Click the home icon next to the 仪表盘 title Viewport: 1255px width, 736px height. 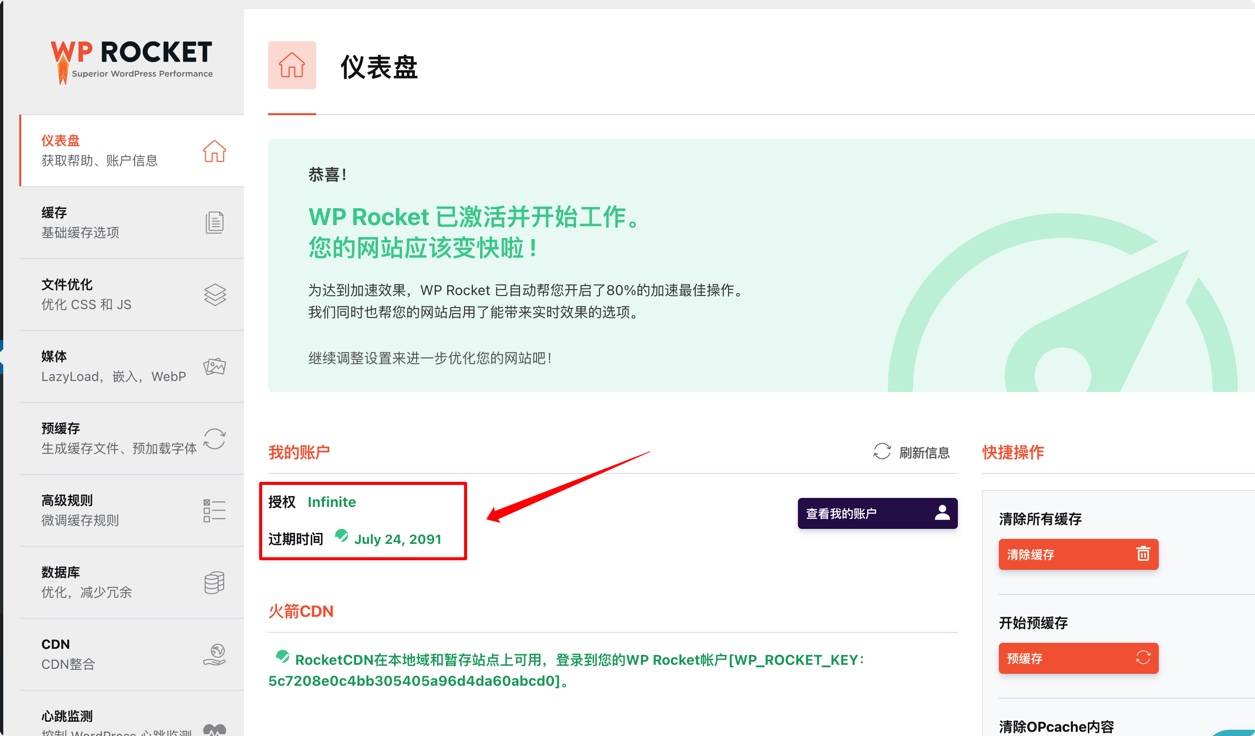coord(292,65)
